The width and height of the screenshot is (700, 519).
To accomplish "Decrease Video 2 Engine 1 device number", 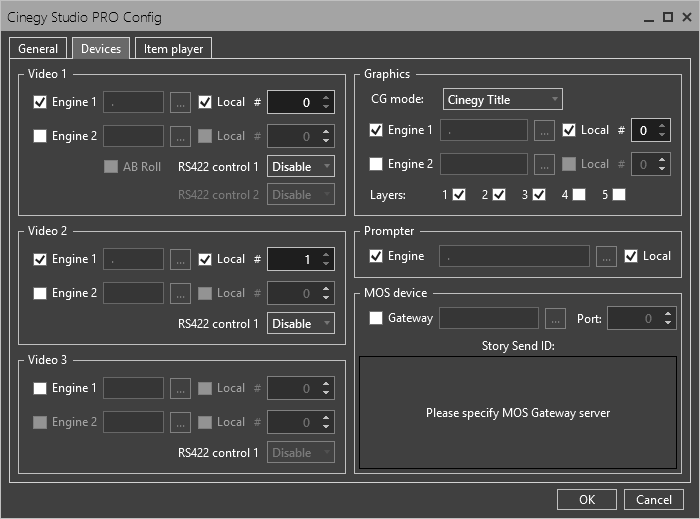I will click(x=326, y=264).
